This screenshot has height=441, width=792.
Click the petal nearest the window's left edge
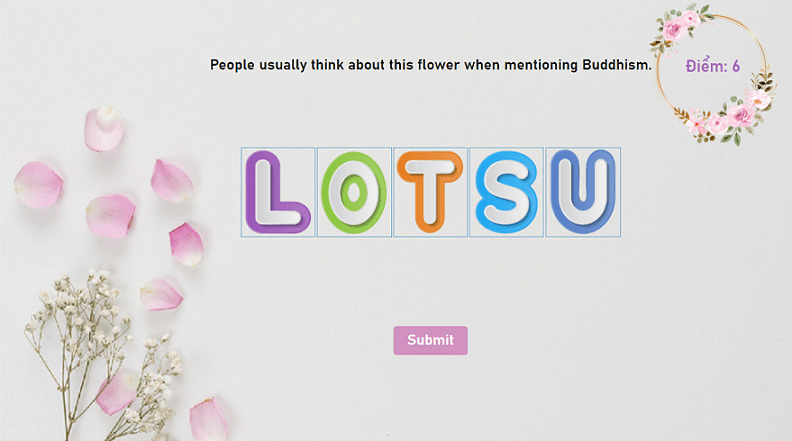coord(38,185)
